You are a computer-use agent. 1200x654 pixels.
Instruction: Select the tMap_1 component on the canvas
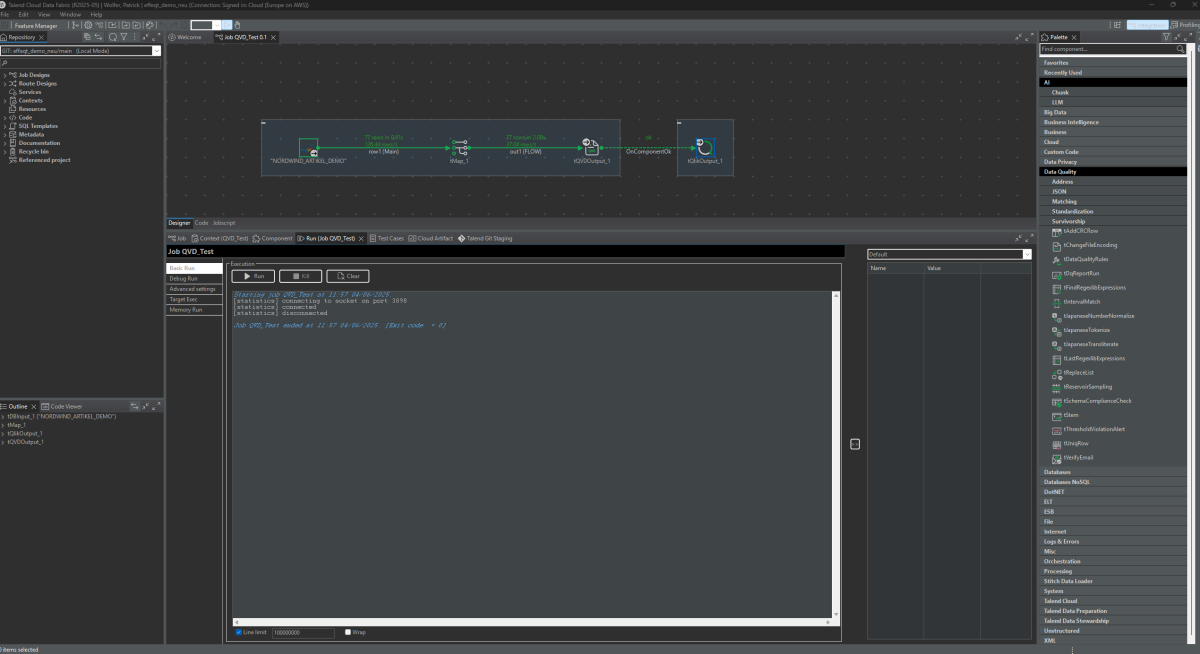(459, 148)
